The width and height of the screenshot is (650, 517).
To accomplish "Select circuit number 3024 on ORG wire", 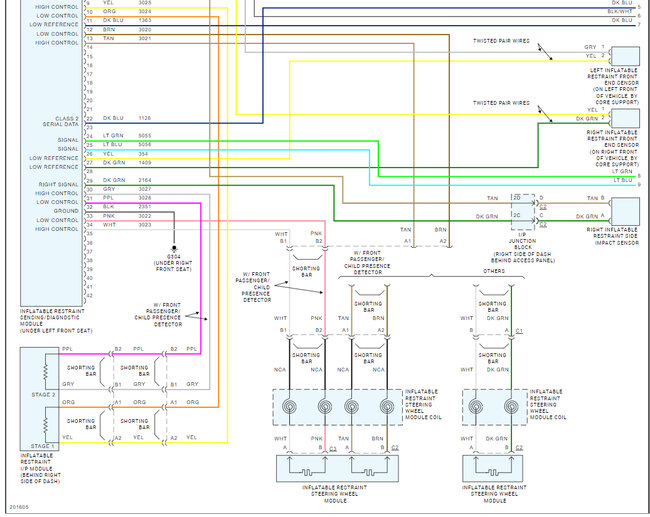I will [x=145, y=12].
